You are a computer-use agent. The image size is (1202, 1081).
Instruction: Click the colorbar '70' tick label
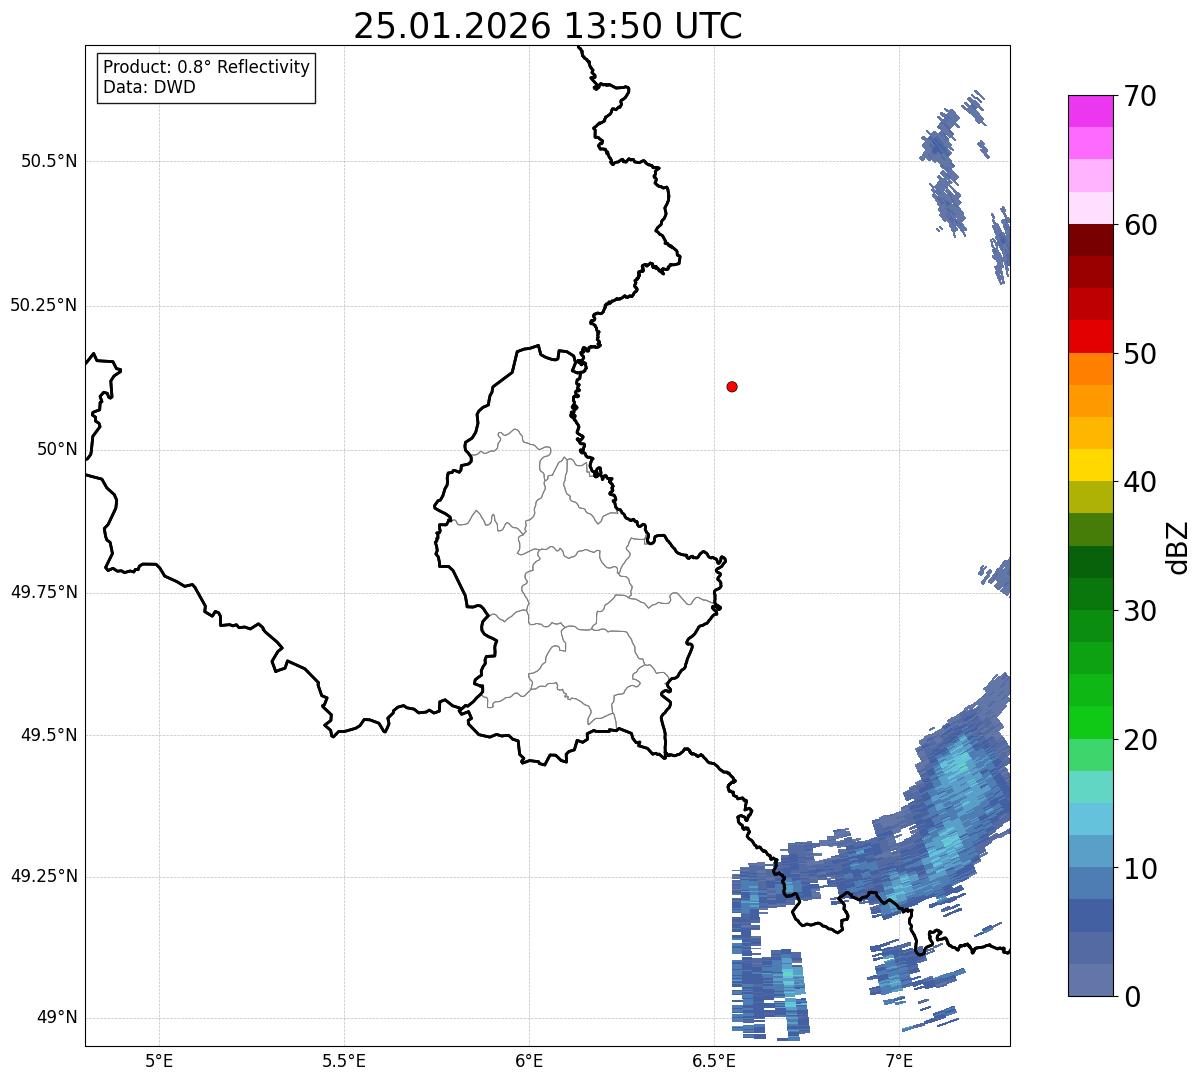(x=1140, y=96)
